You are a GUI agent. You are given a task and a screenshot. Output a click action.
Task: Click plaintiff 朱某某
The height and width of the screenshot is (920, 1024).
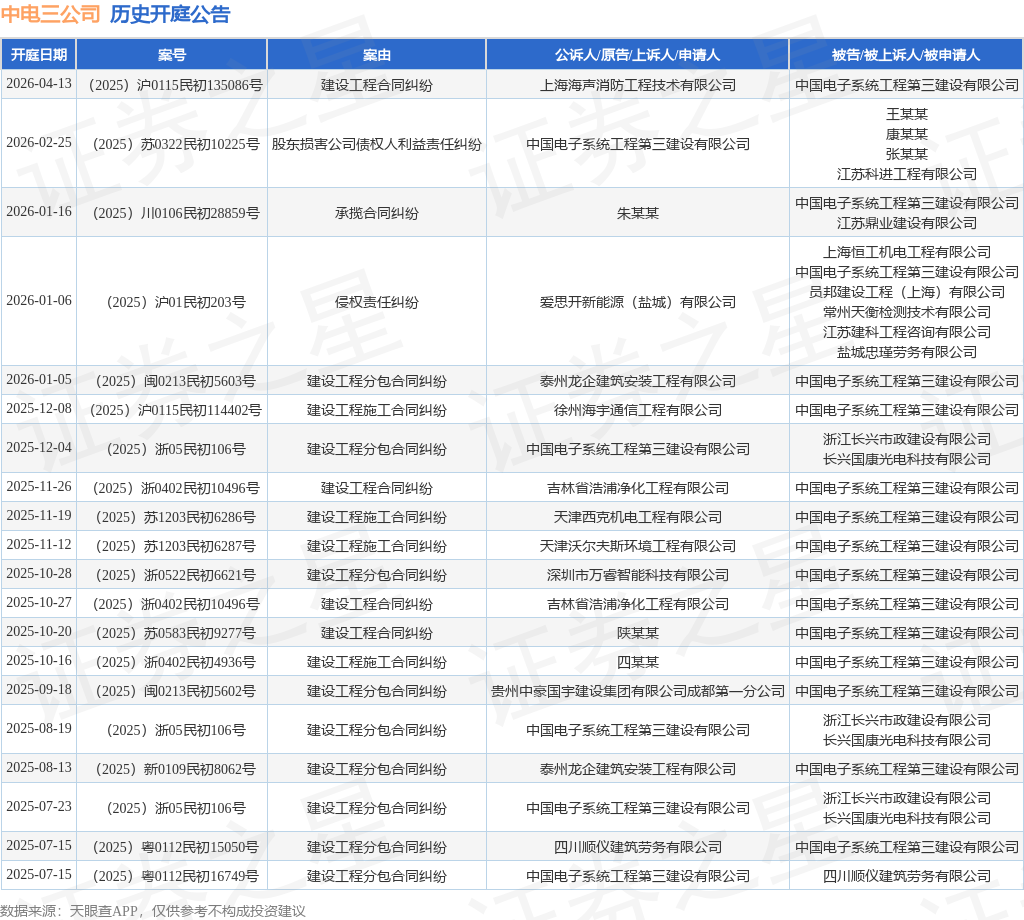[637, 214]
